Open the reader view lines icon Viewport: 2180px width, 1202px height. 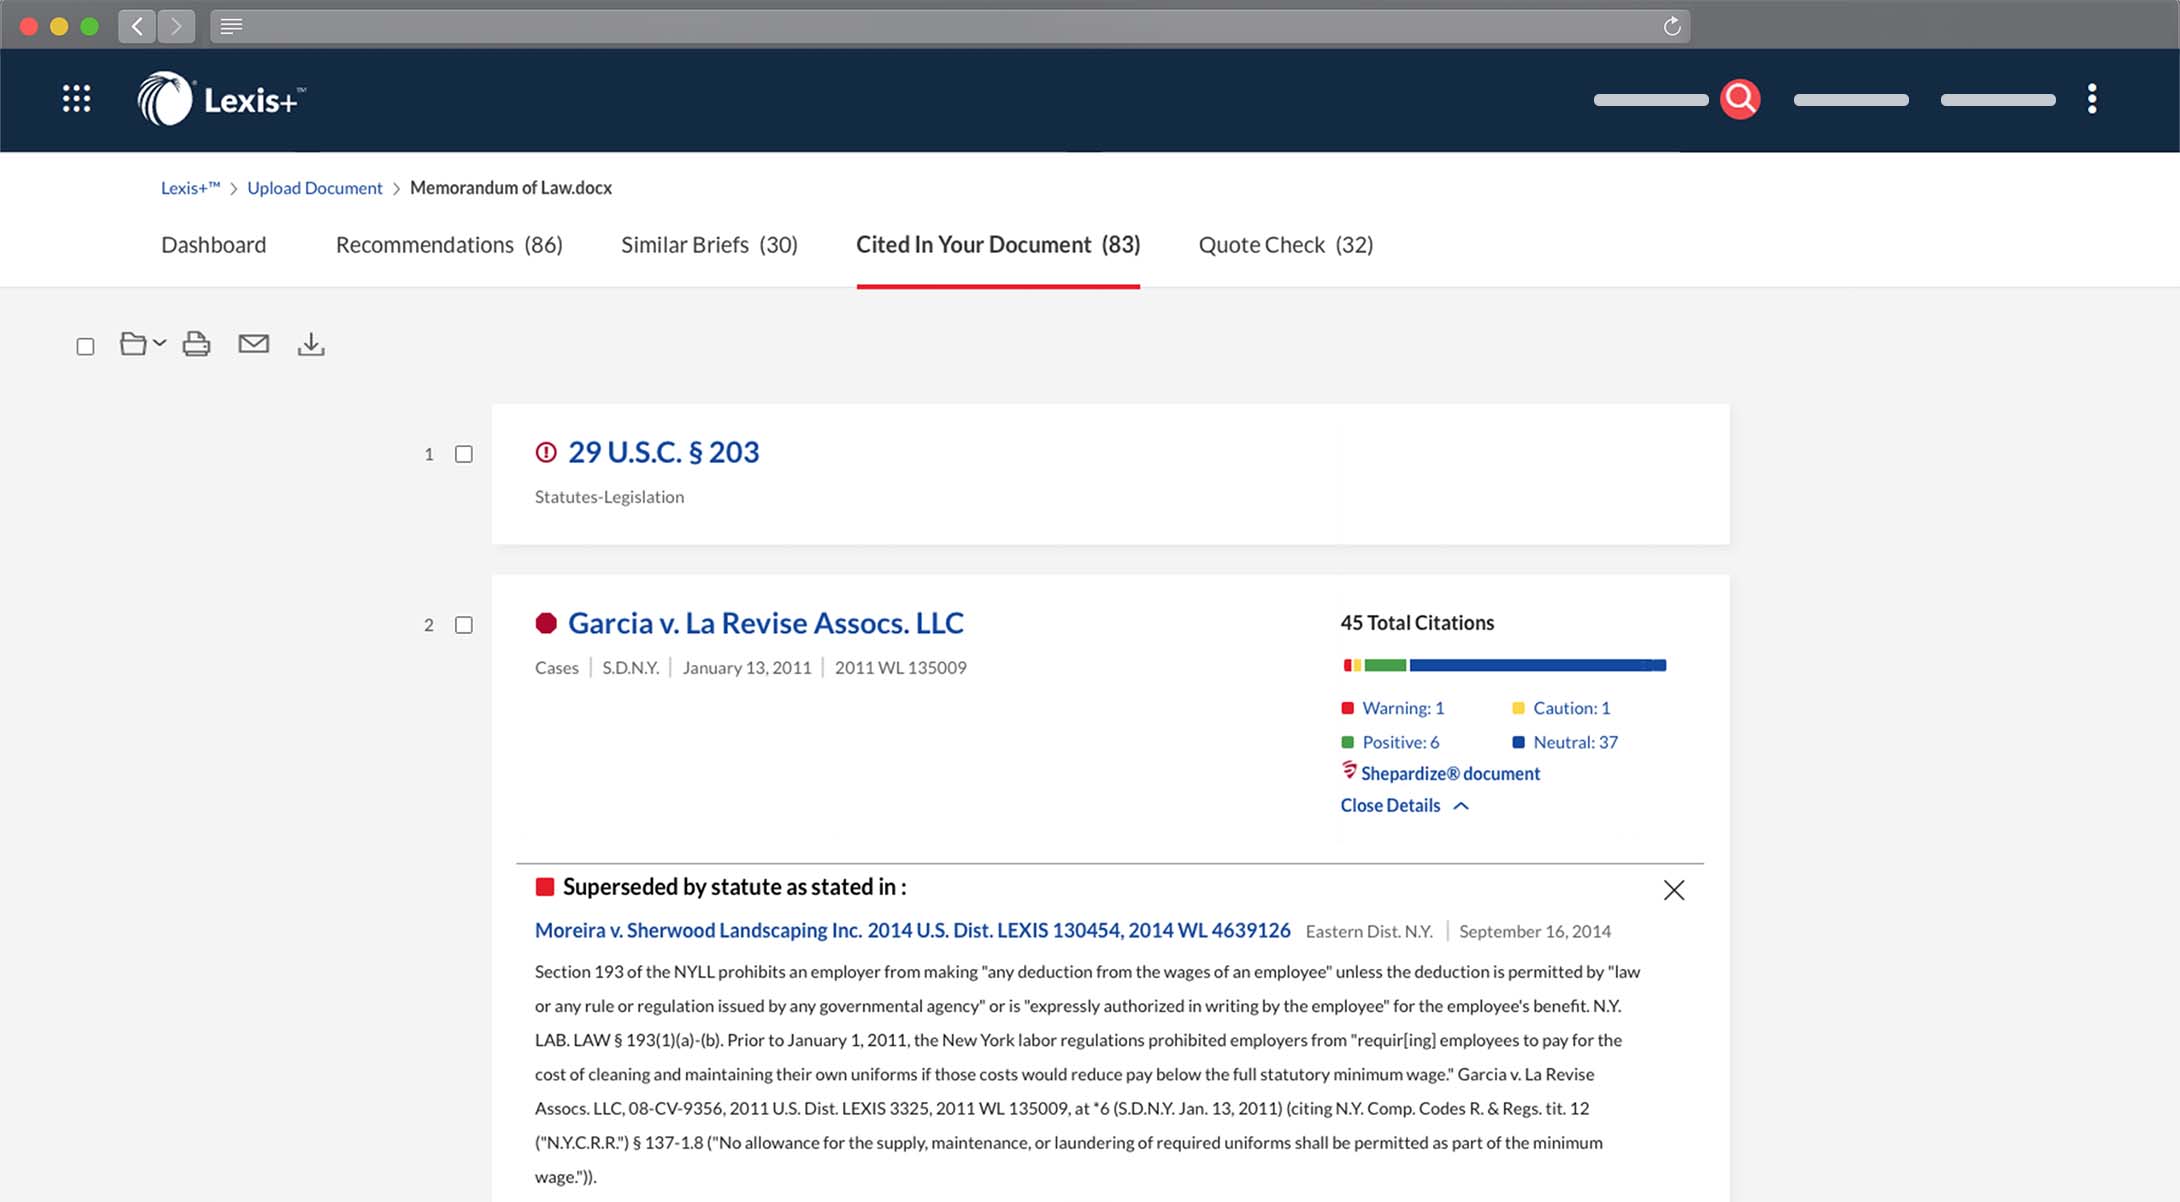click(231, 26)
